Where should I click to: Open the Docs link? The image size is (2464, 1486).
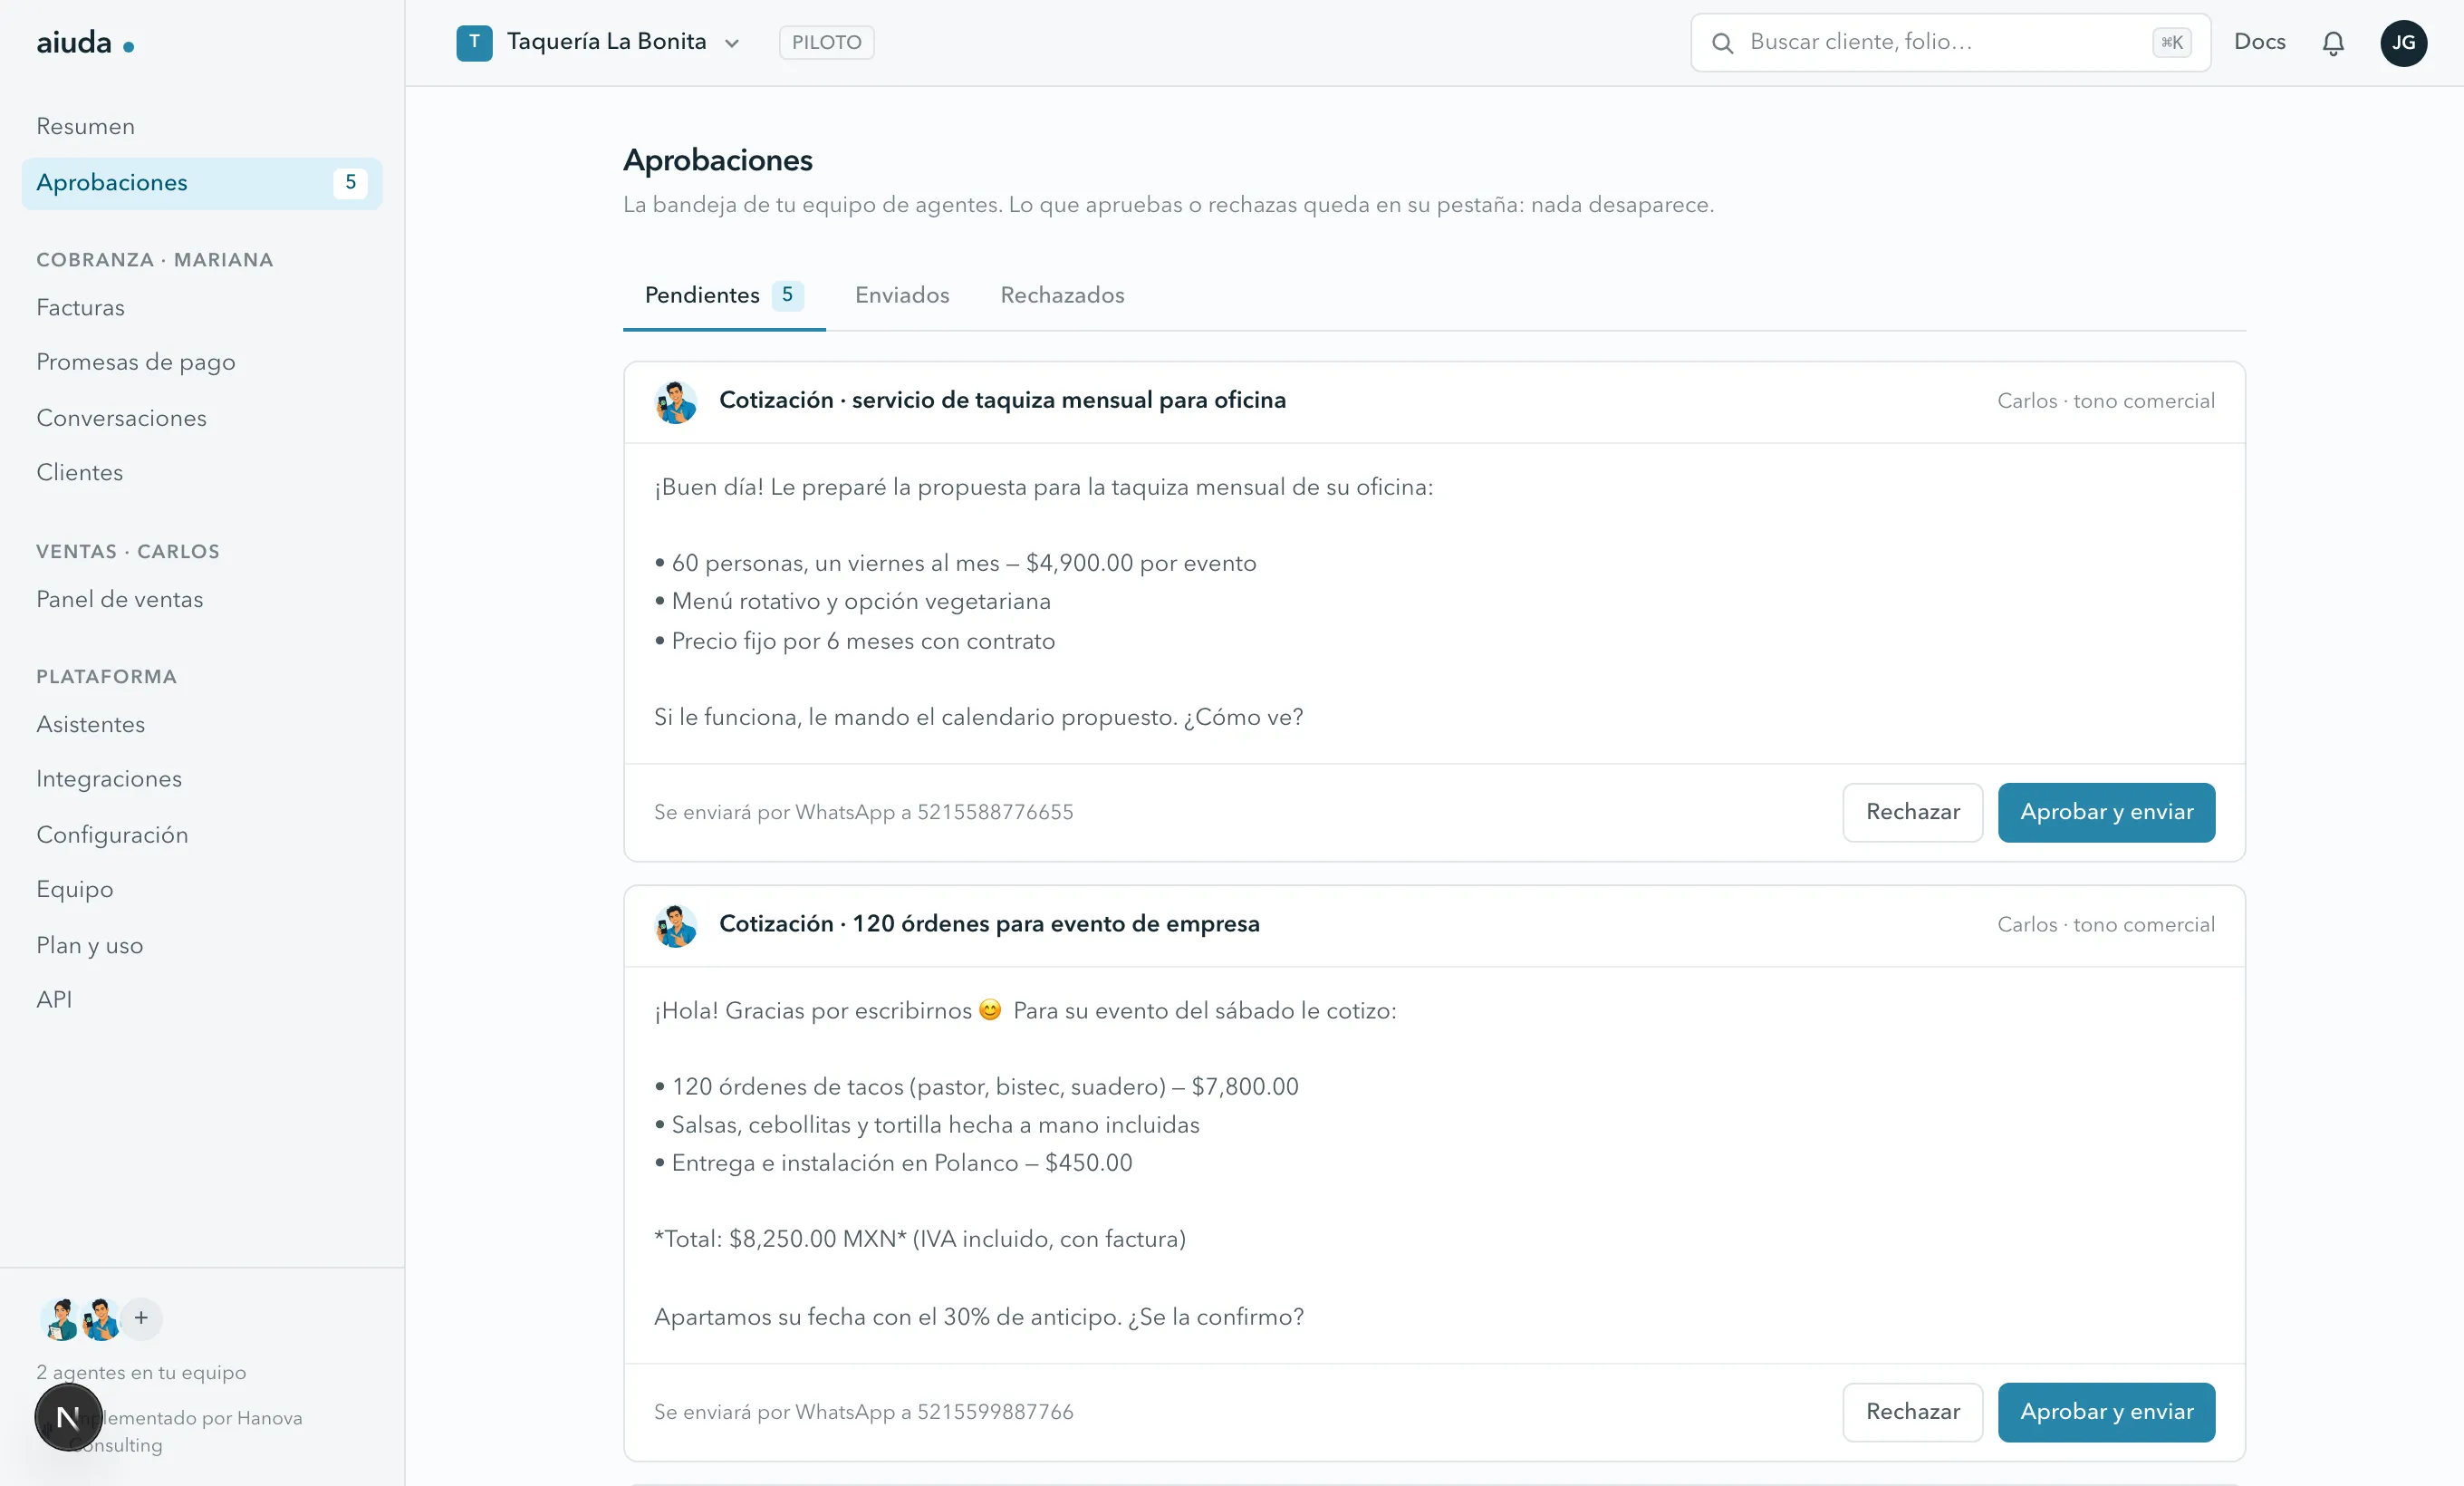coord(2259,42)
